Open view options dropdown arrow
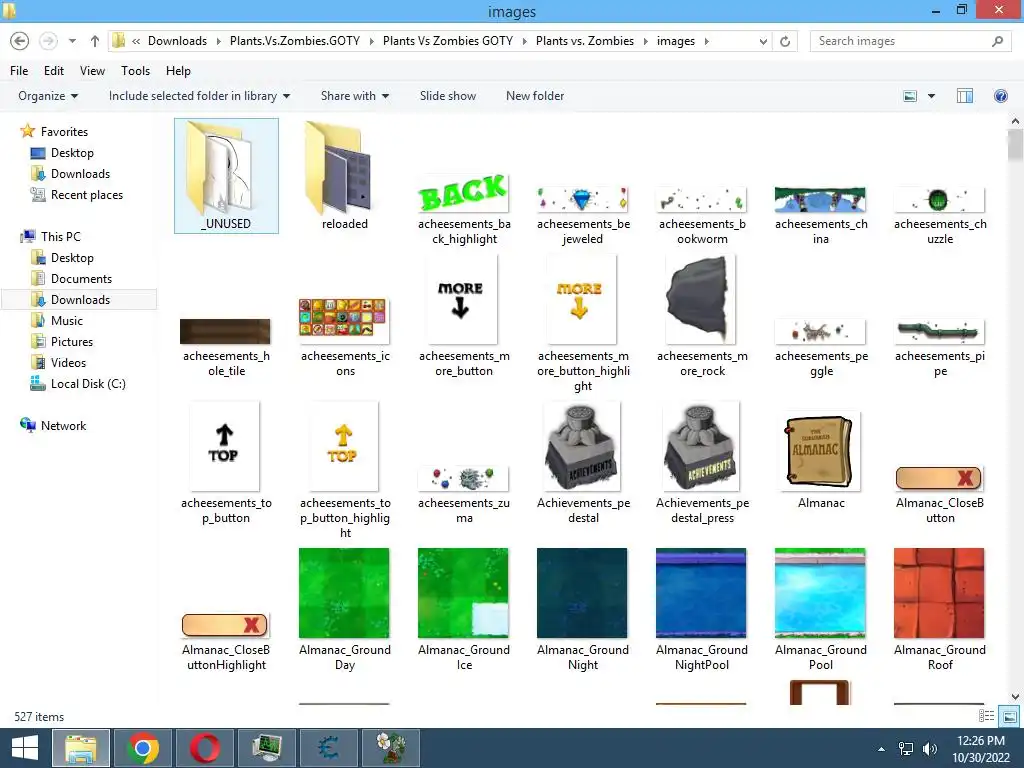 click(931, 96)
